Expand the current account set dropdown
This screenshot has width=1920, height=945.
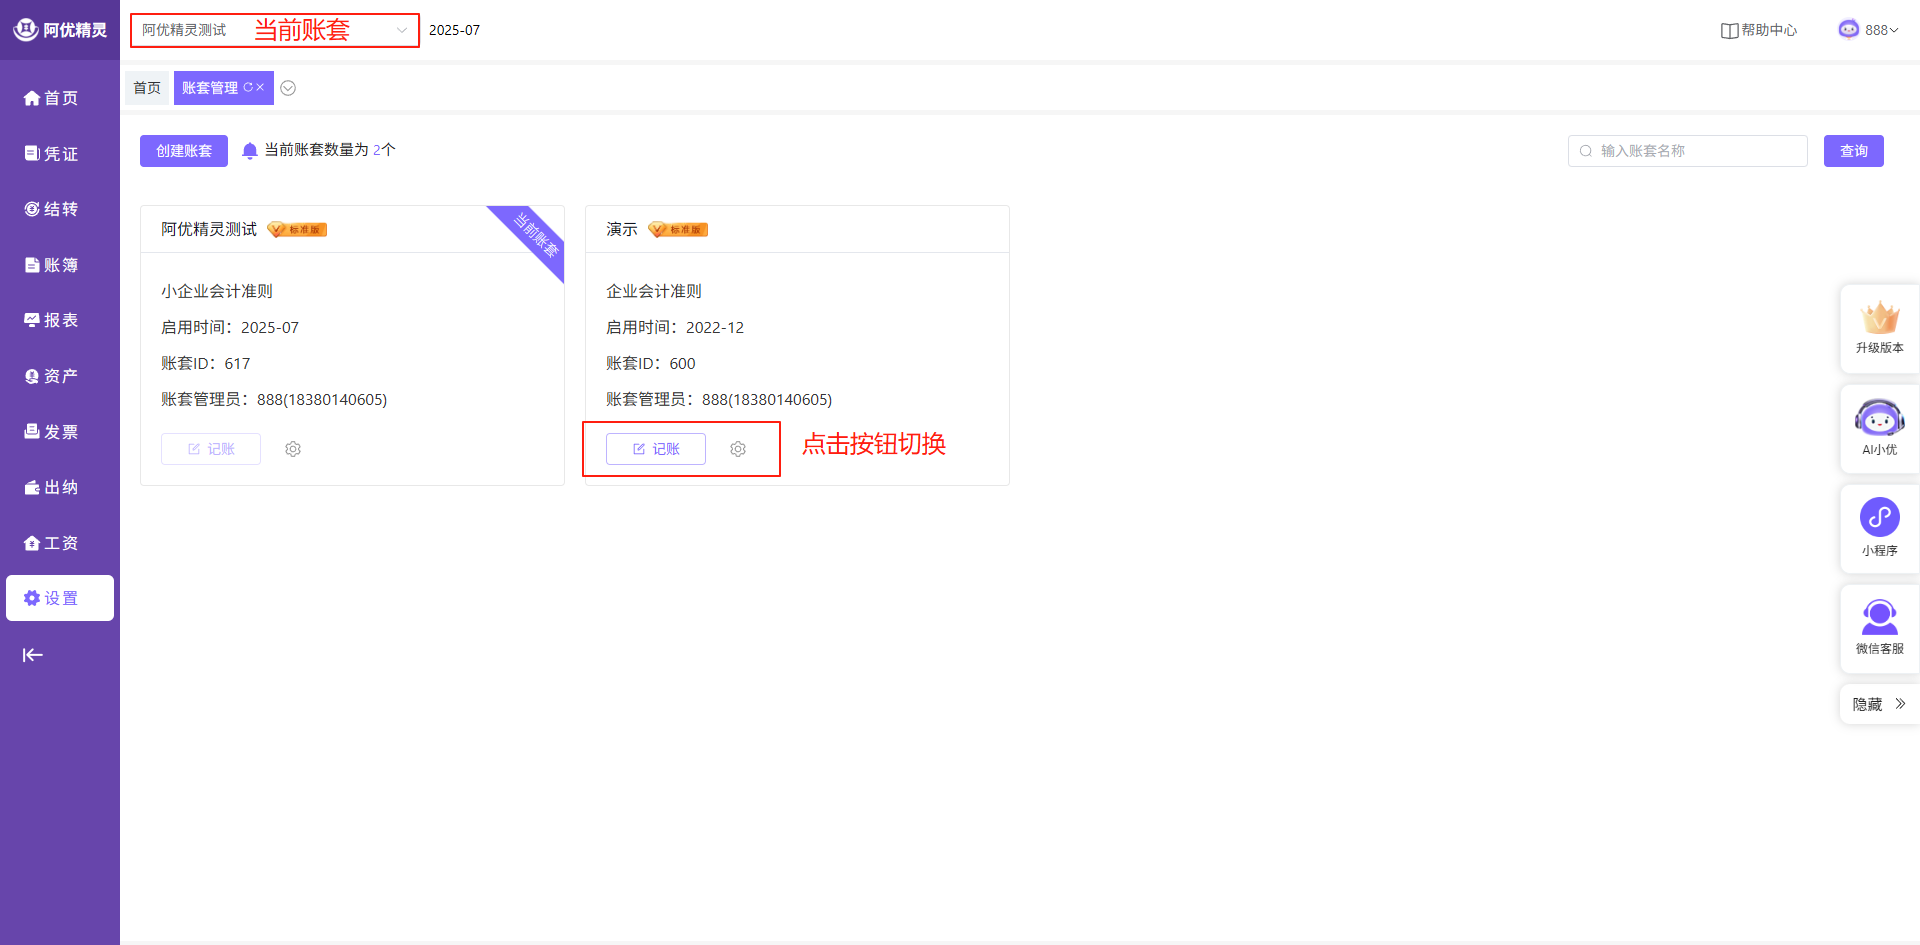point(401,30)
